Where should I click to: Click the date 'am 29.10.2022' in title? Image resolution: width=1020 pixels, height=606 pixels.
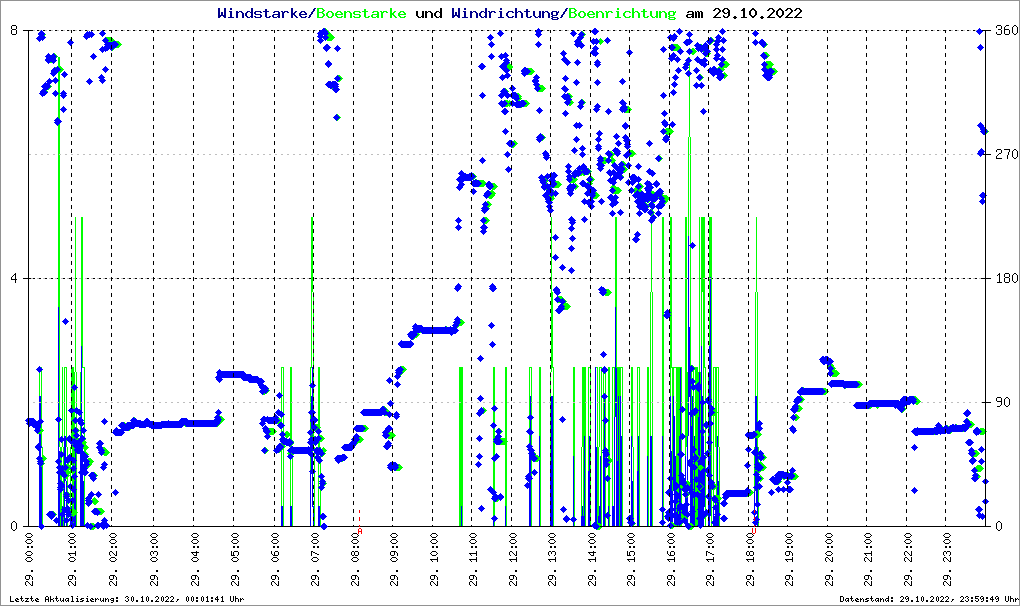click(x=744, y=13)
